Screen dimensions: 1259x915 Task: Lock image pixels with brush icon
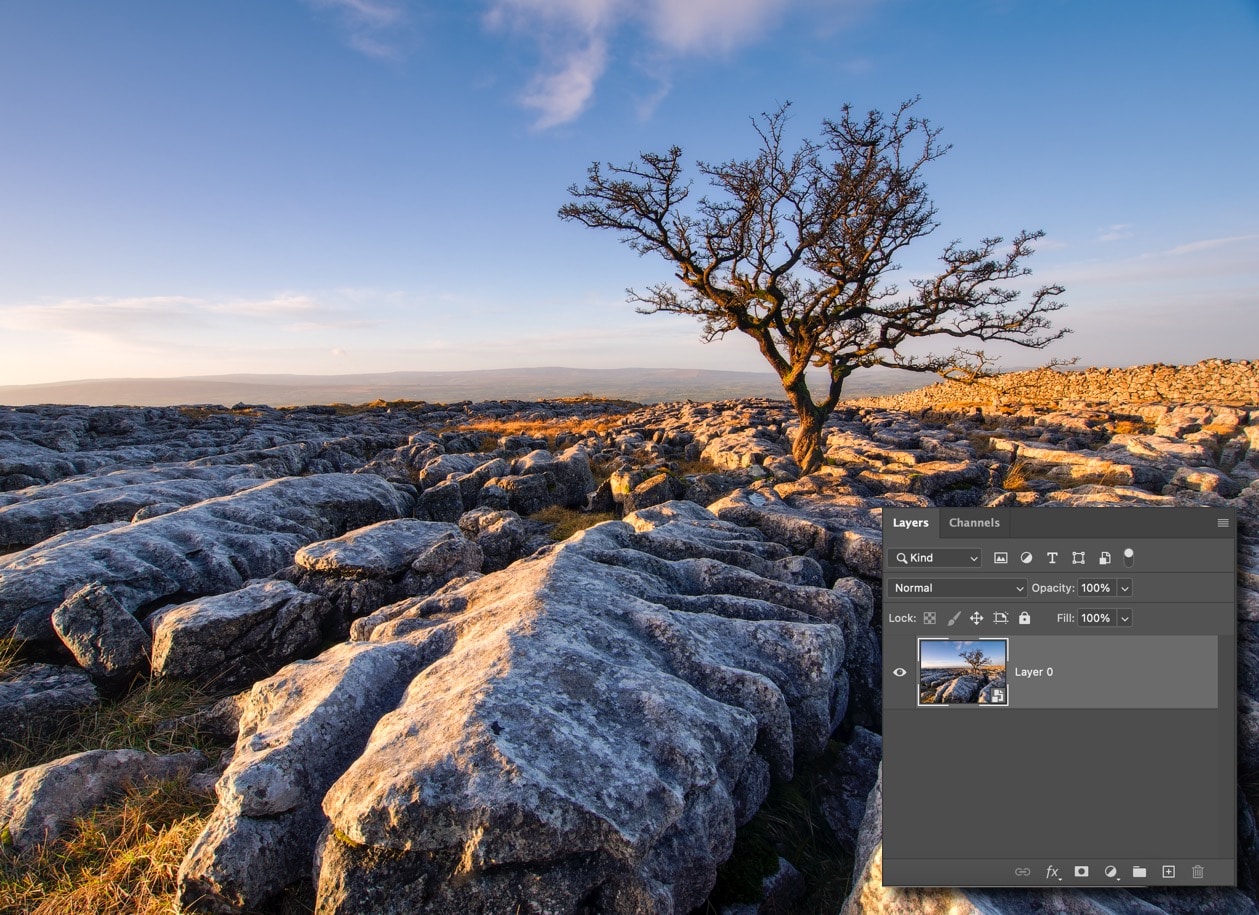tap(953, 618)
